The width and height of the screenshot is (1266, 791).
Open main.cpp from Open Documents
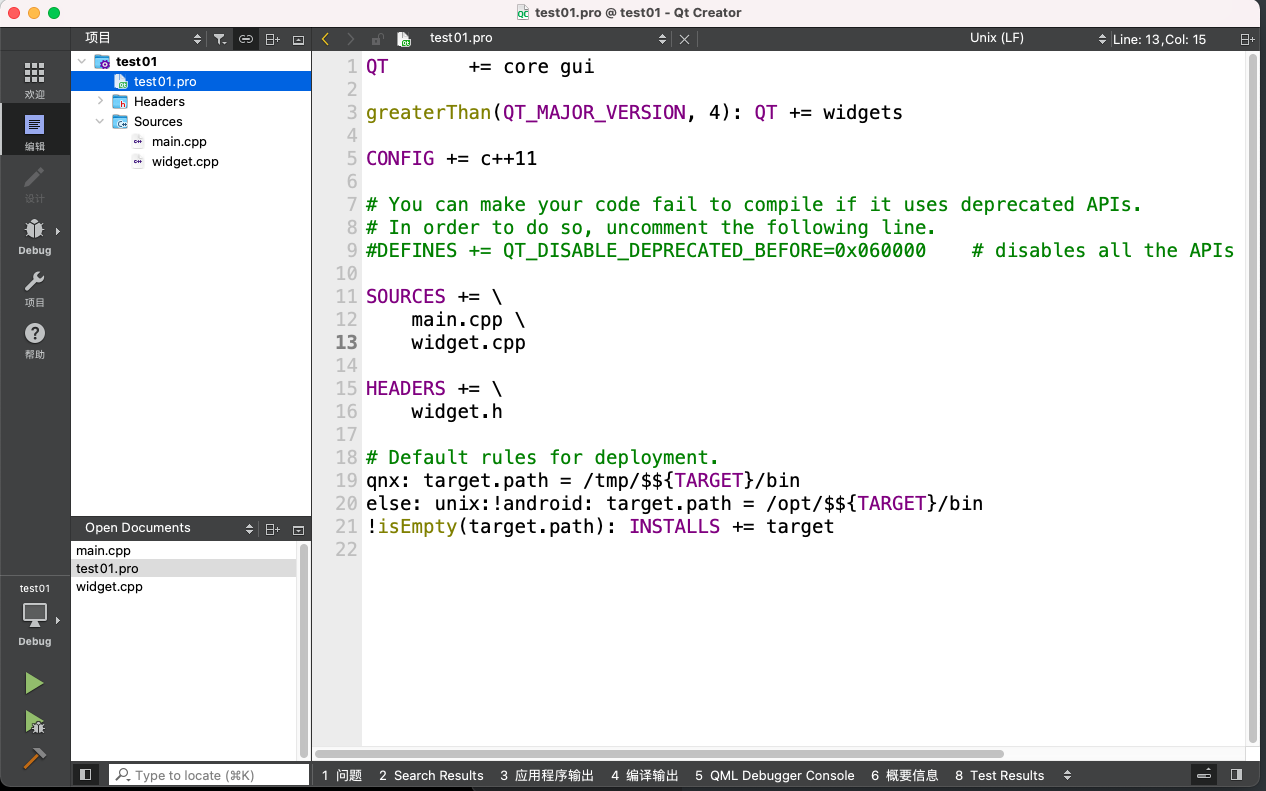[103, 551]
